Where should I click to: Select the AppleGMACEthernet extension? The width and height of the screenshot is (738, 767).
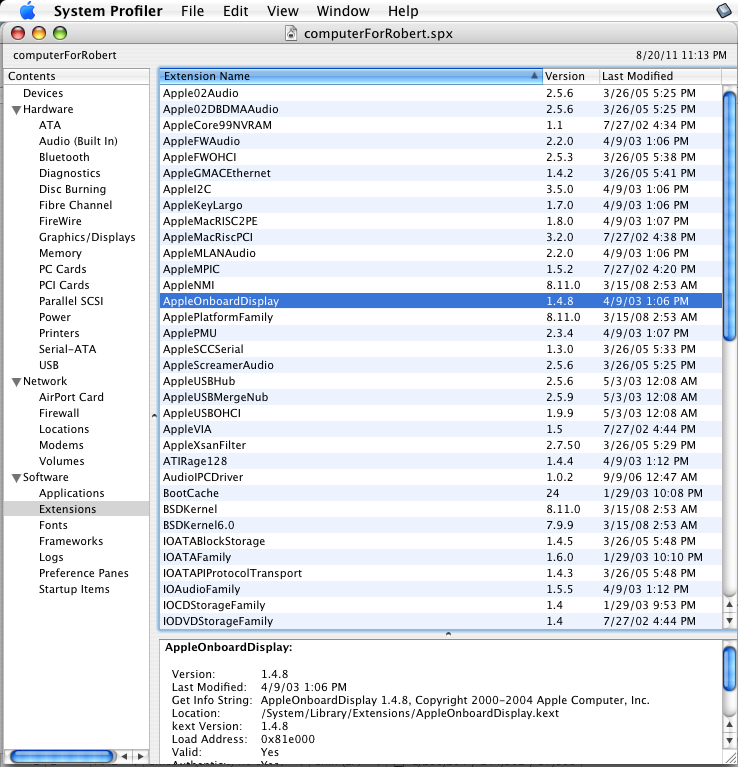point(441,173)
